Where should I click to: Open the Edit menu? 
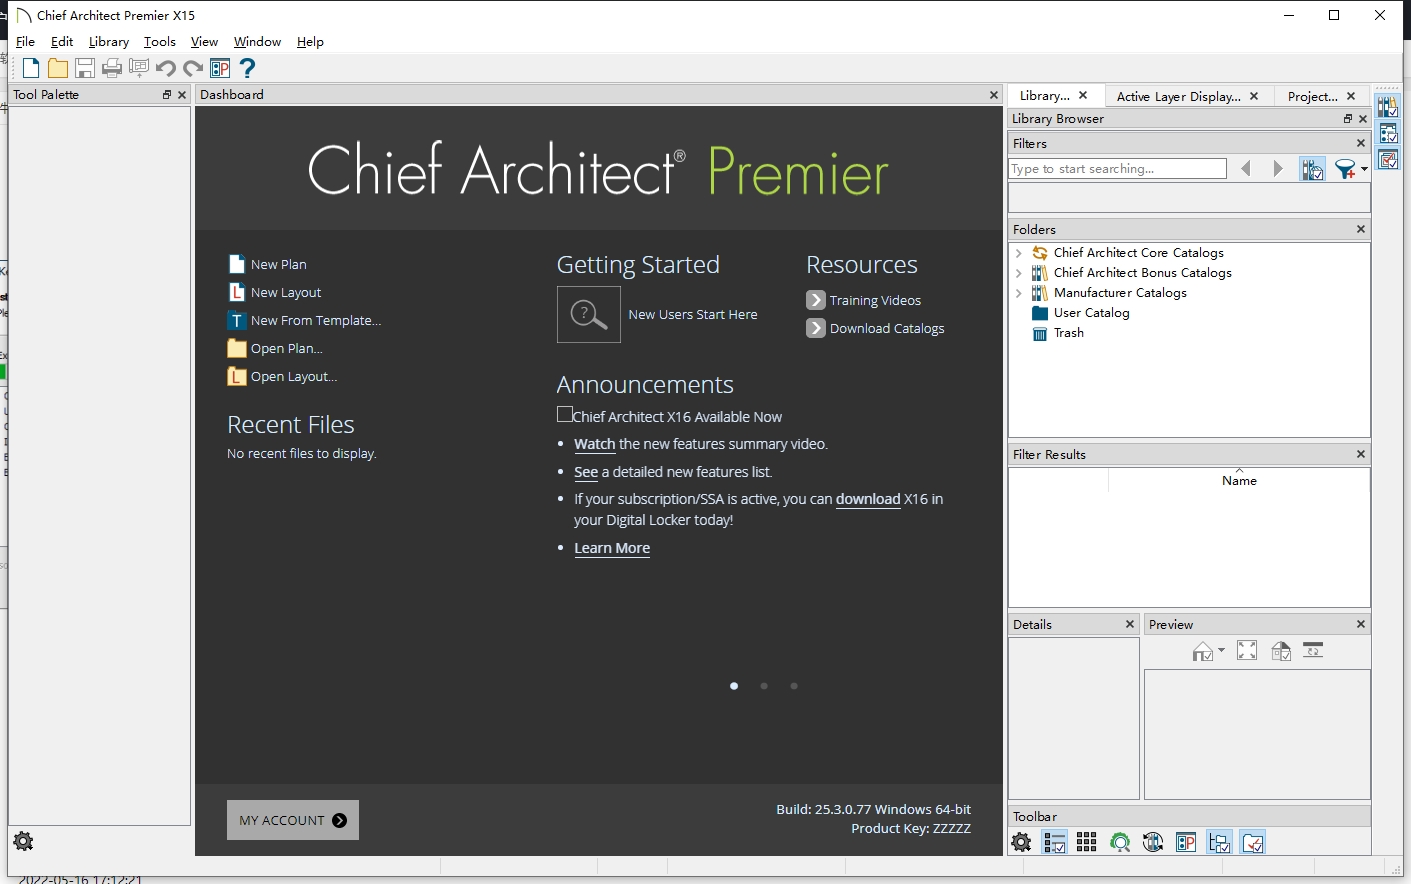(62, 42)
